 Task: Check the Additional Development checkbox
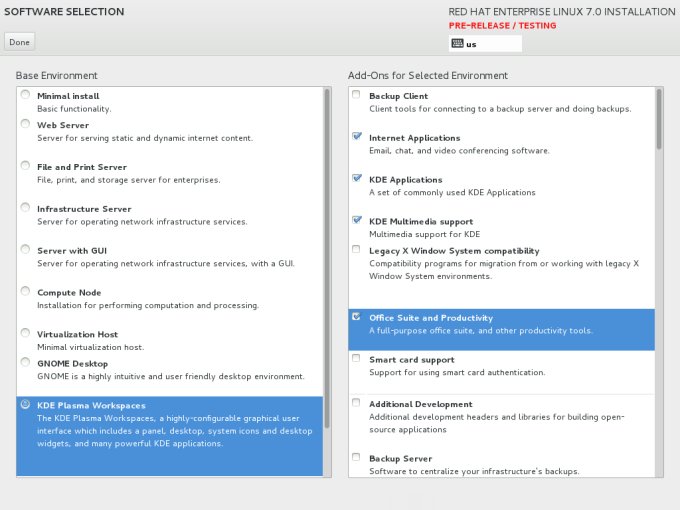356,402
